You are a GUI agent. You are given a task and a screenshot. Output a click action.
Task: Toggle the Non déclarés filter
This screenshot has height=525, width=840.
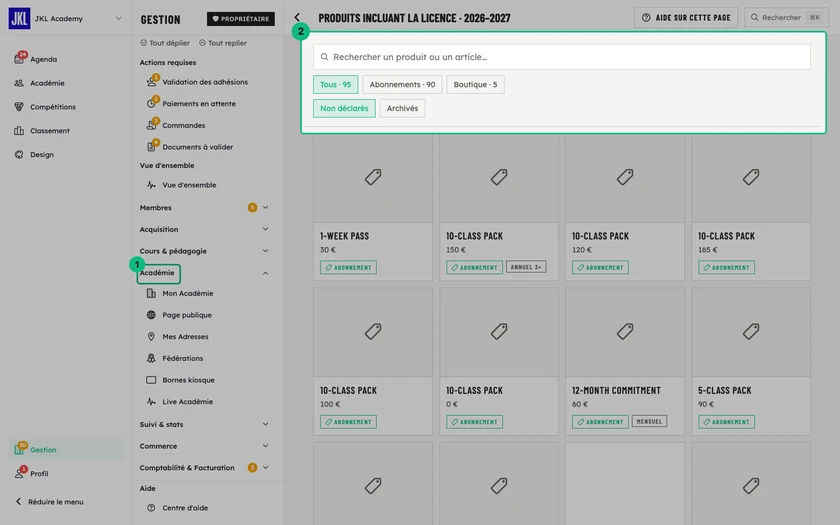[x=344, y=108]
